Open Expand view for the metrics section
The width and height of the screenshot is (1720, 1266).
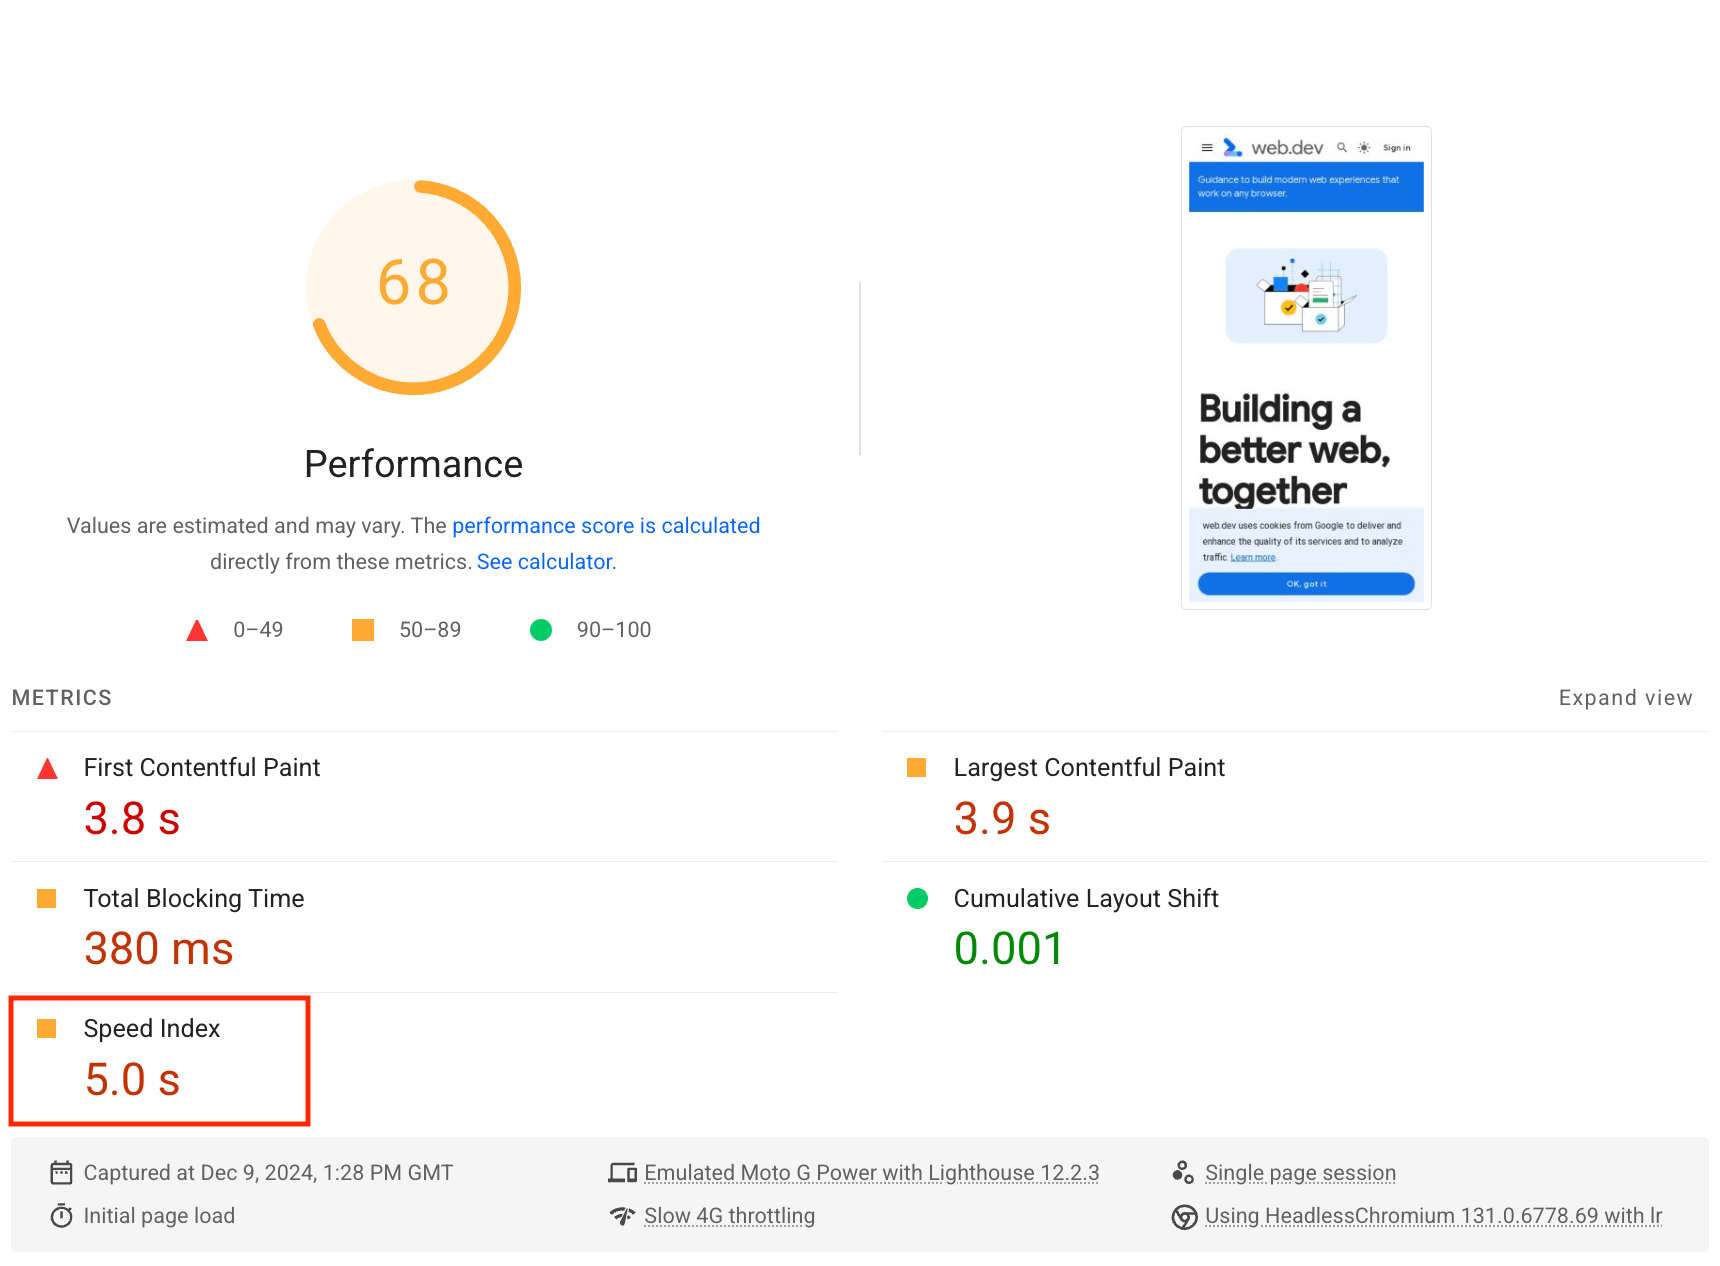coord(1625,697)
